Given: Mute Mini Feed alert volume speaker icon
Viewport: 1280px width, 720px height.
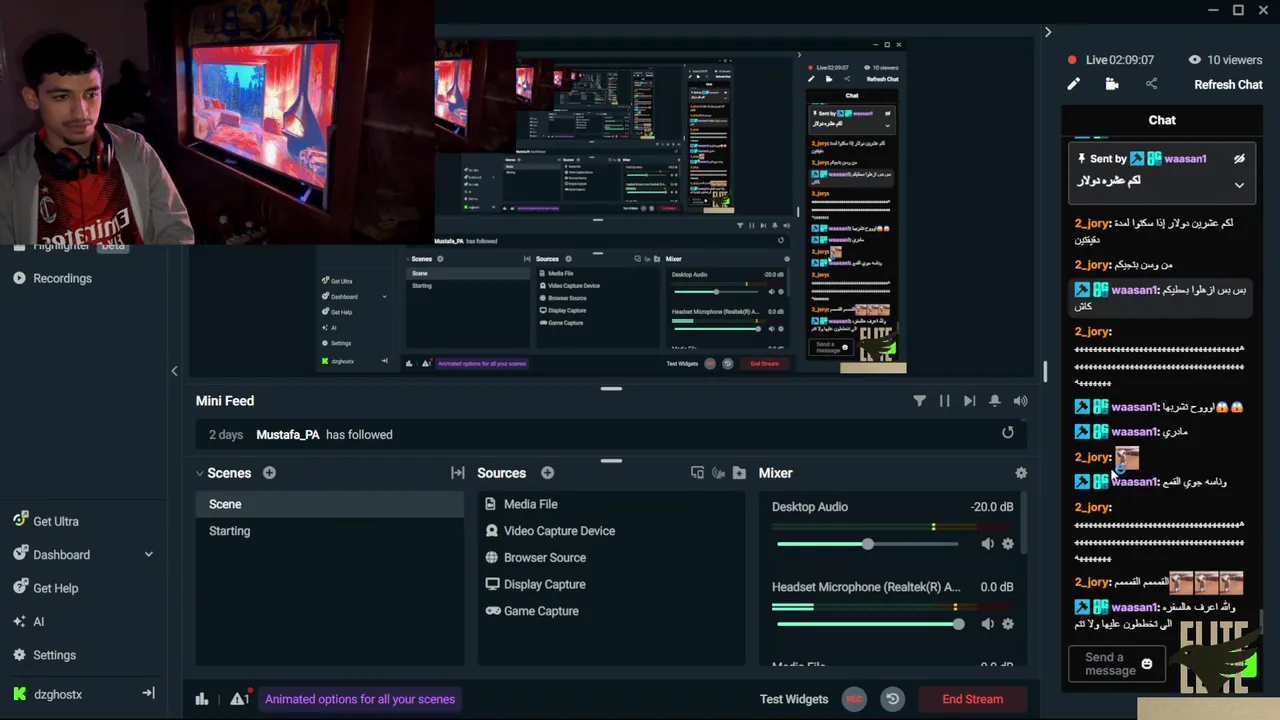Looking at the screenshot, I should 1020,401.
